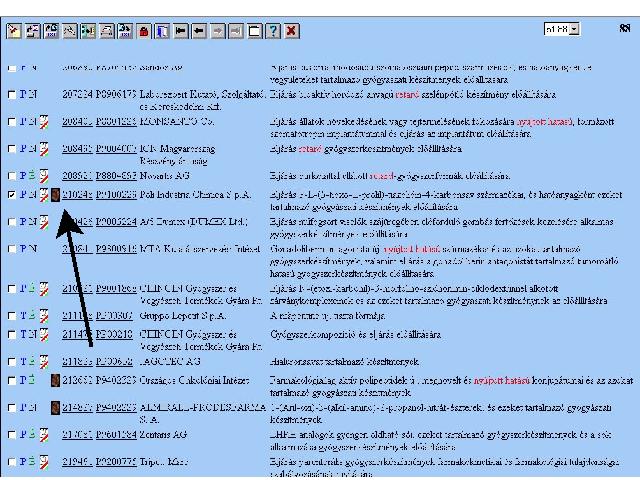Click the 'MONSANTO Co.' applicant name
The height and width of the screenshot is (480, 640).
point(177,122)
